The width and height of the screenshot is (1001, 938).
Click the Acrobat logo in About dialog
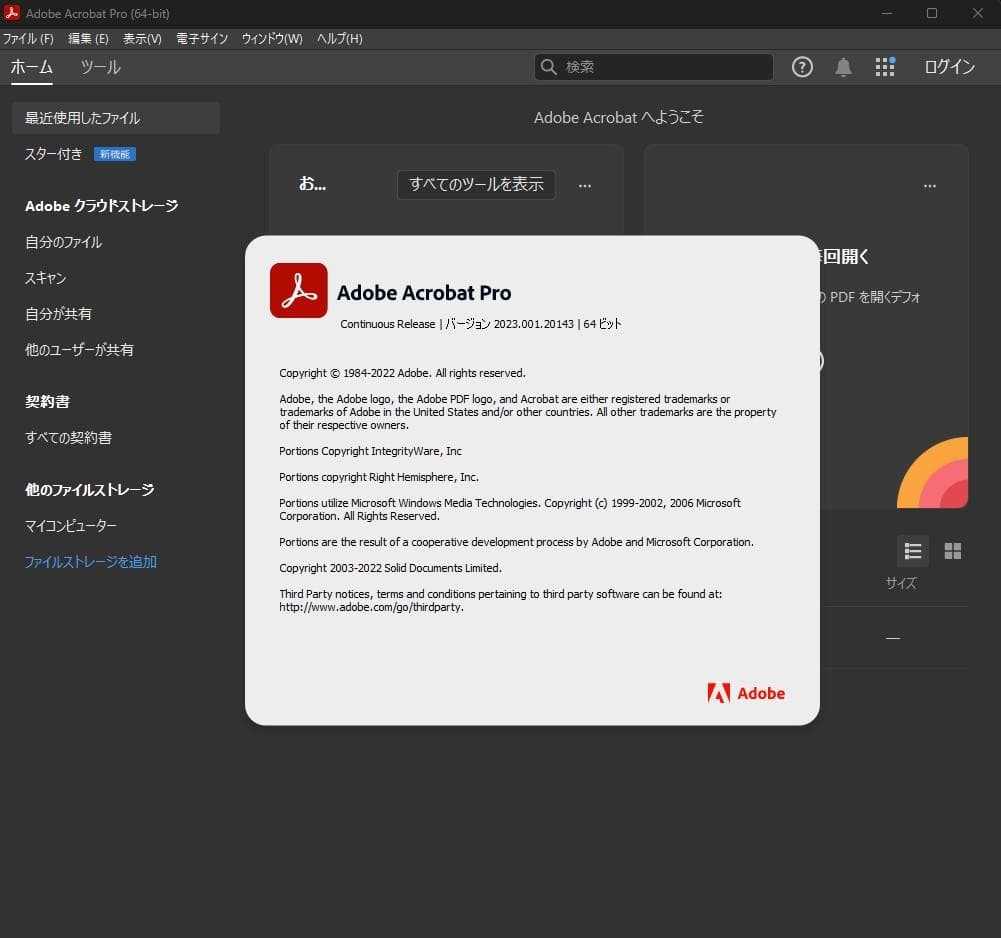pyautogui.click(x=298, y=291)
